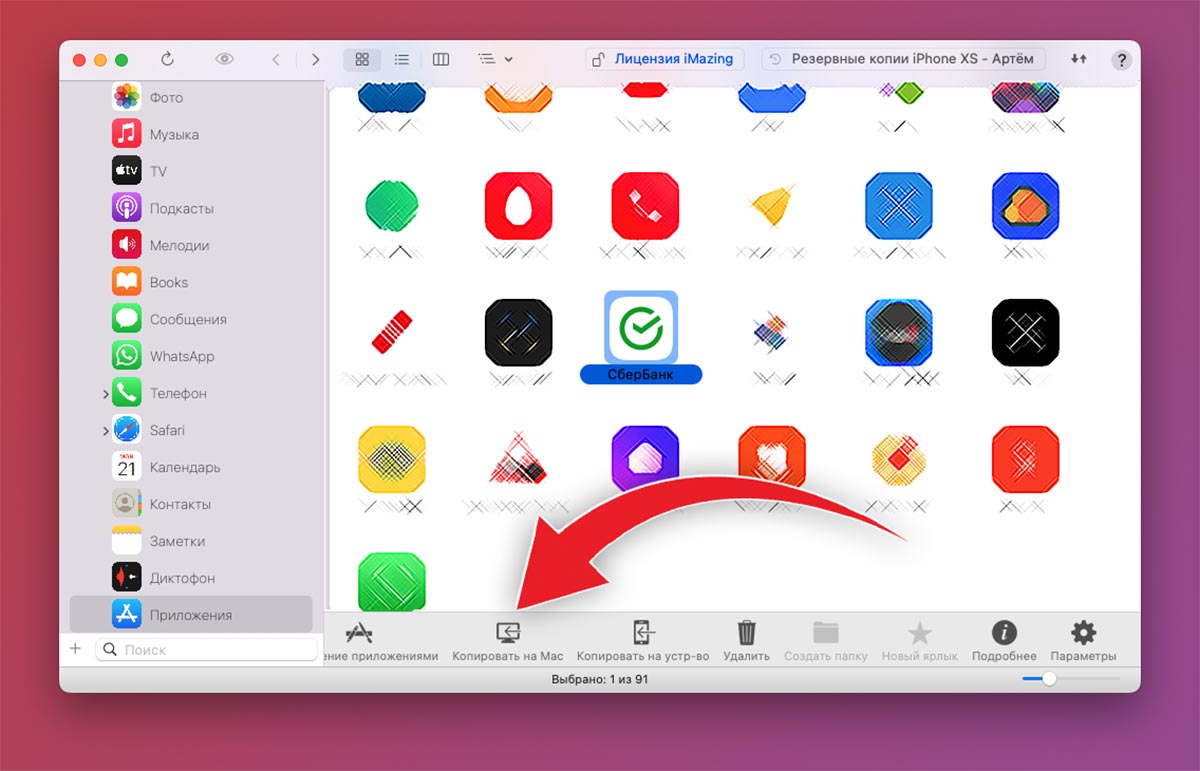Switch to list view
The width and height of the screenshot is (1200, 771).
pos(401,59)
